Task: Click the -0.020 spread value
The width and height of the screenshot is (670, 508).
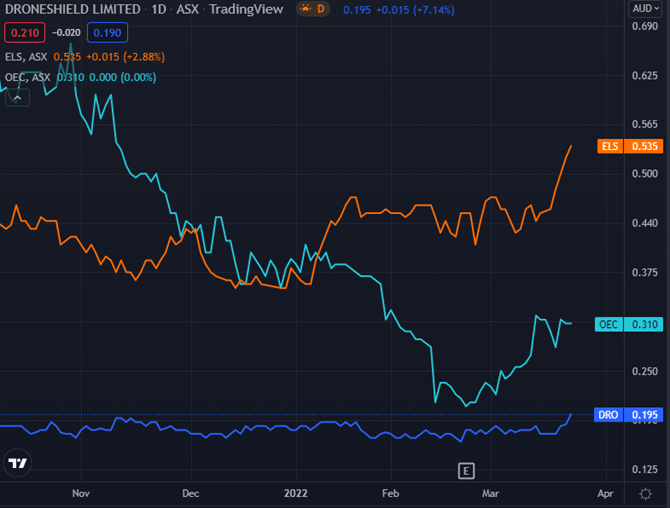Action: tap(66, 33)
